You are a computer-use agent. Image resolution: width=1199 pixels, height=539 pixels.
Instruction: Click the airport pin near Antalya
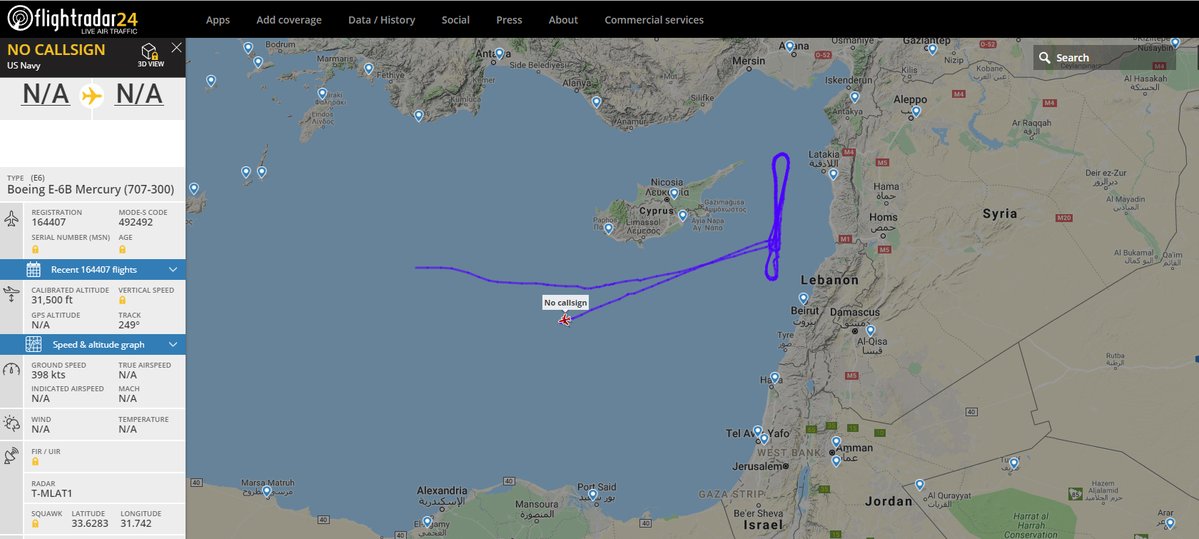pos(499,54)
